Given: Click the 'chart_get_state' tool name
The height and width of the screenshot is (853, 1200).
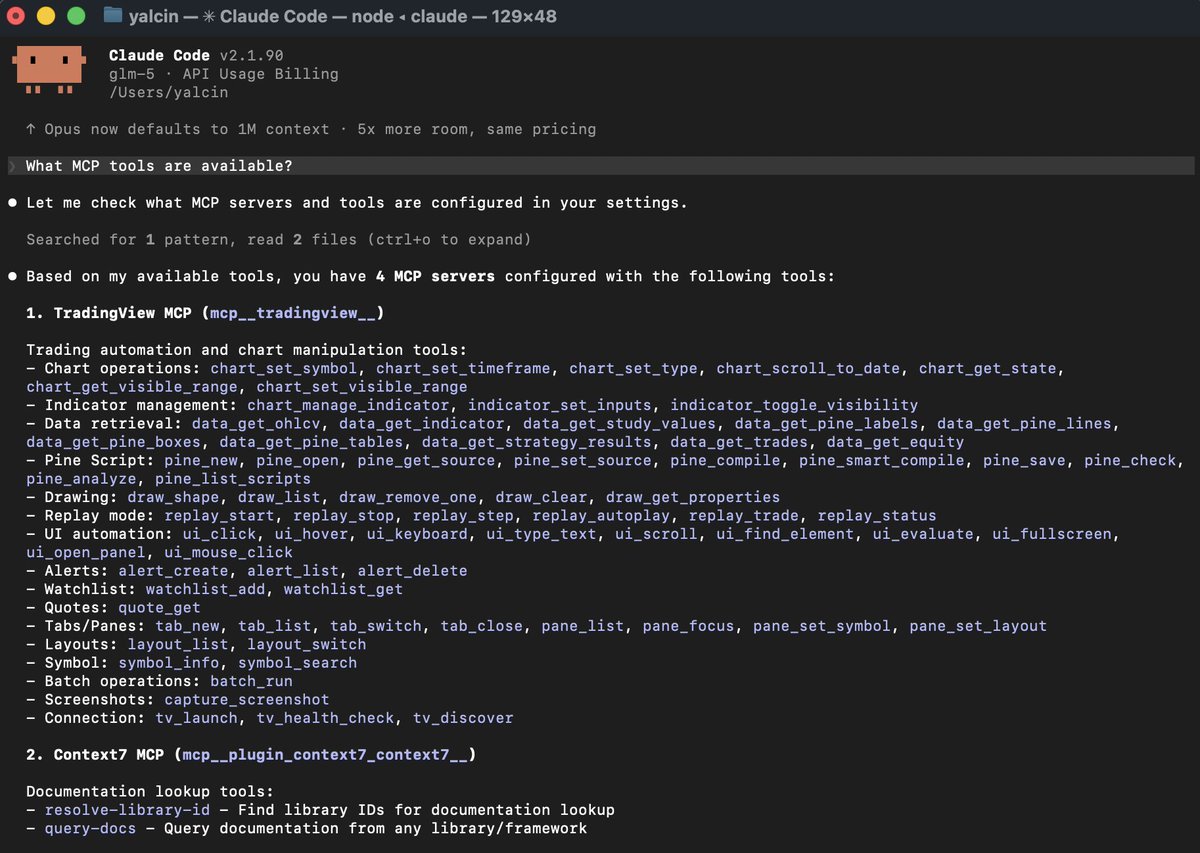Looking at the screenshot, I should click(988, 369).
